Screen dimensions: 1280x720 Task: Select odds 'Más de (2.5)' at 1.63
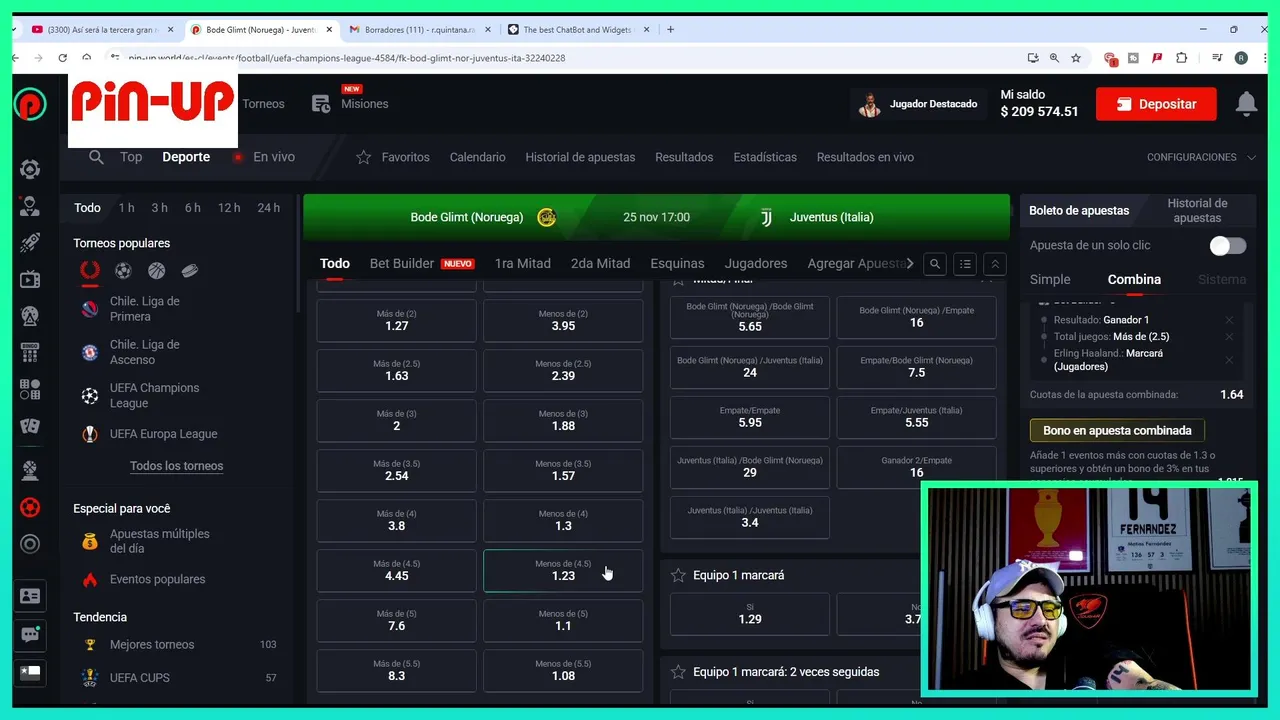(x=396, y=370)
